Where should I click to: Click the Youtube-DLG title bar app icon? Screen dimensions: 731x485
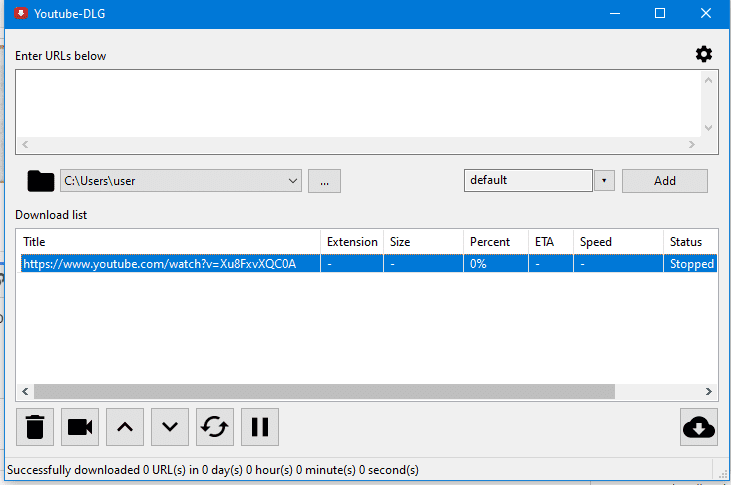point(21,13)
